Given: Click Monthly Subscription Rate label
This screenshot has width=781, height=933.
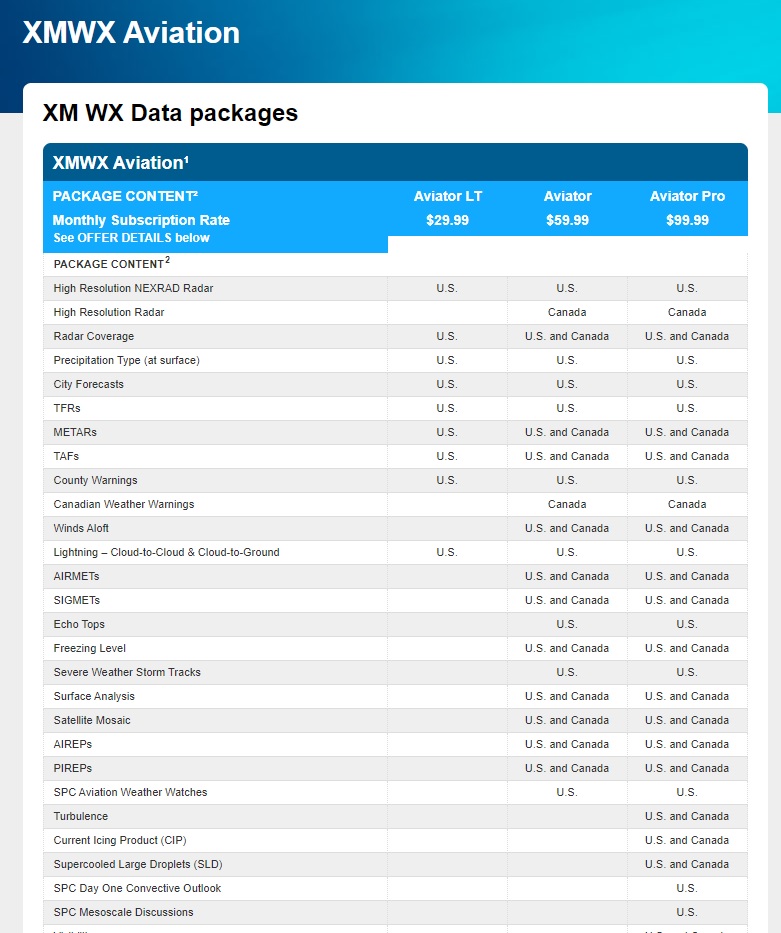Looking at the screenshot, I should point(141,220).
